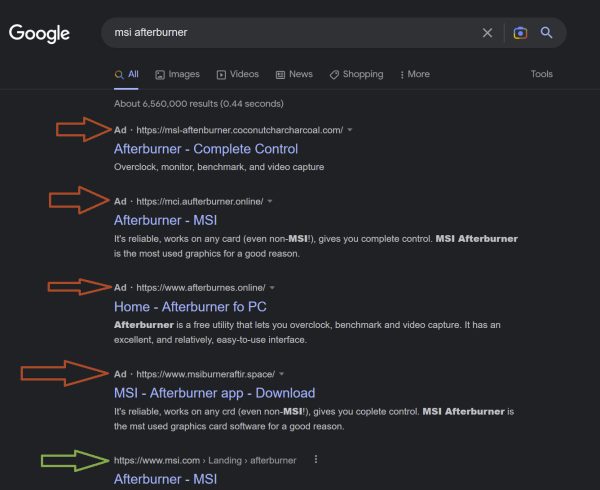
Task: Expand dropdown arrow next to msiburneraftir.space ad
Action: [282, 374]
